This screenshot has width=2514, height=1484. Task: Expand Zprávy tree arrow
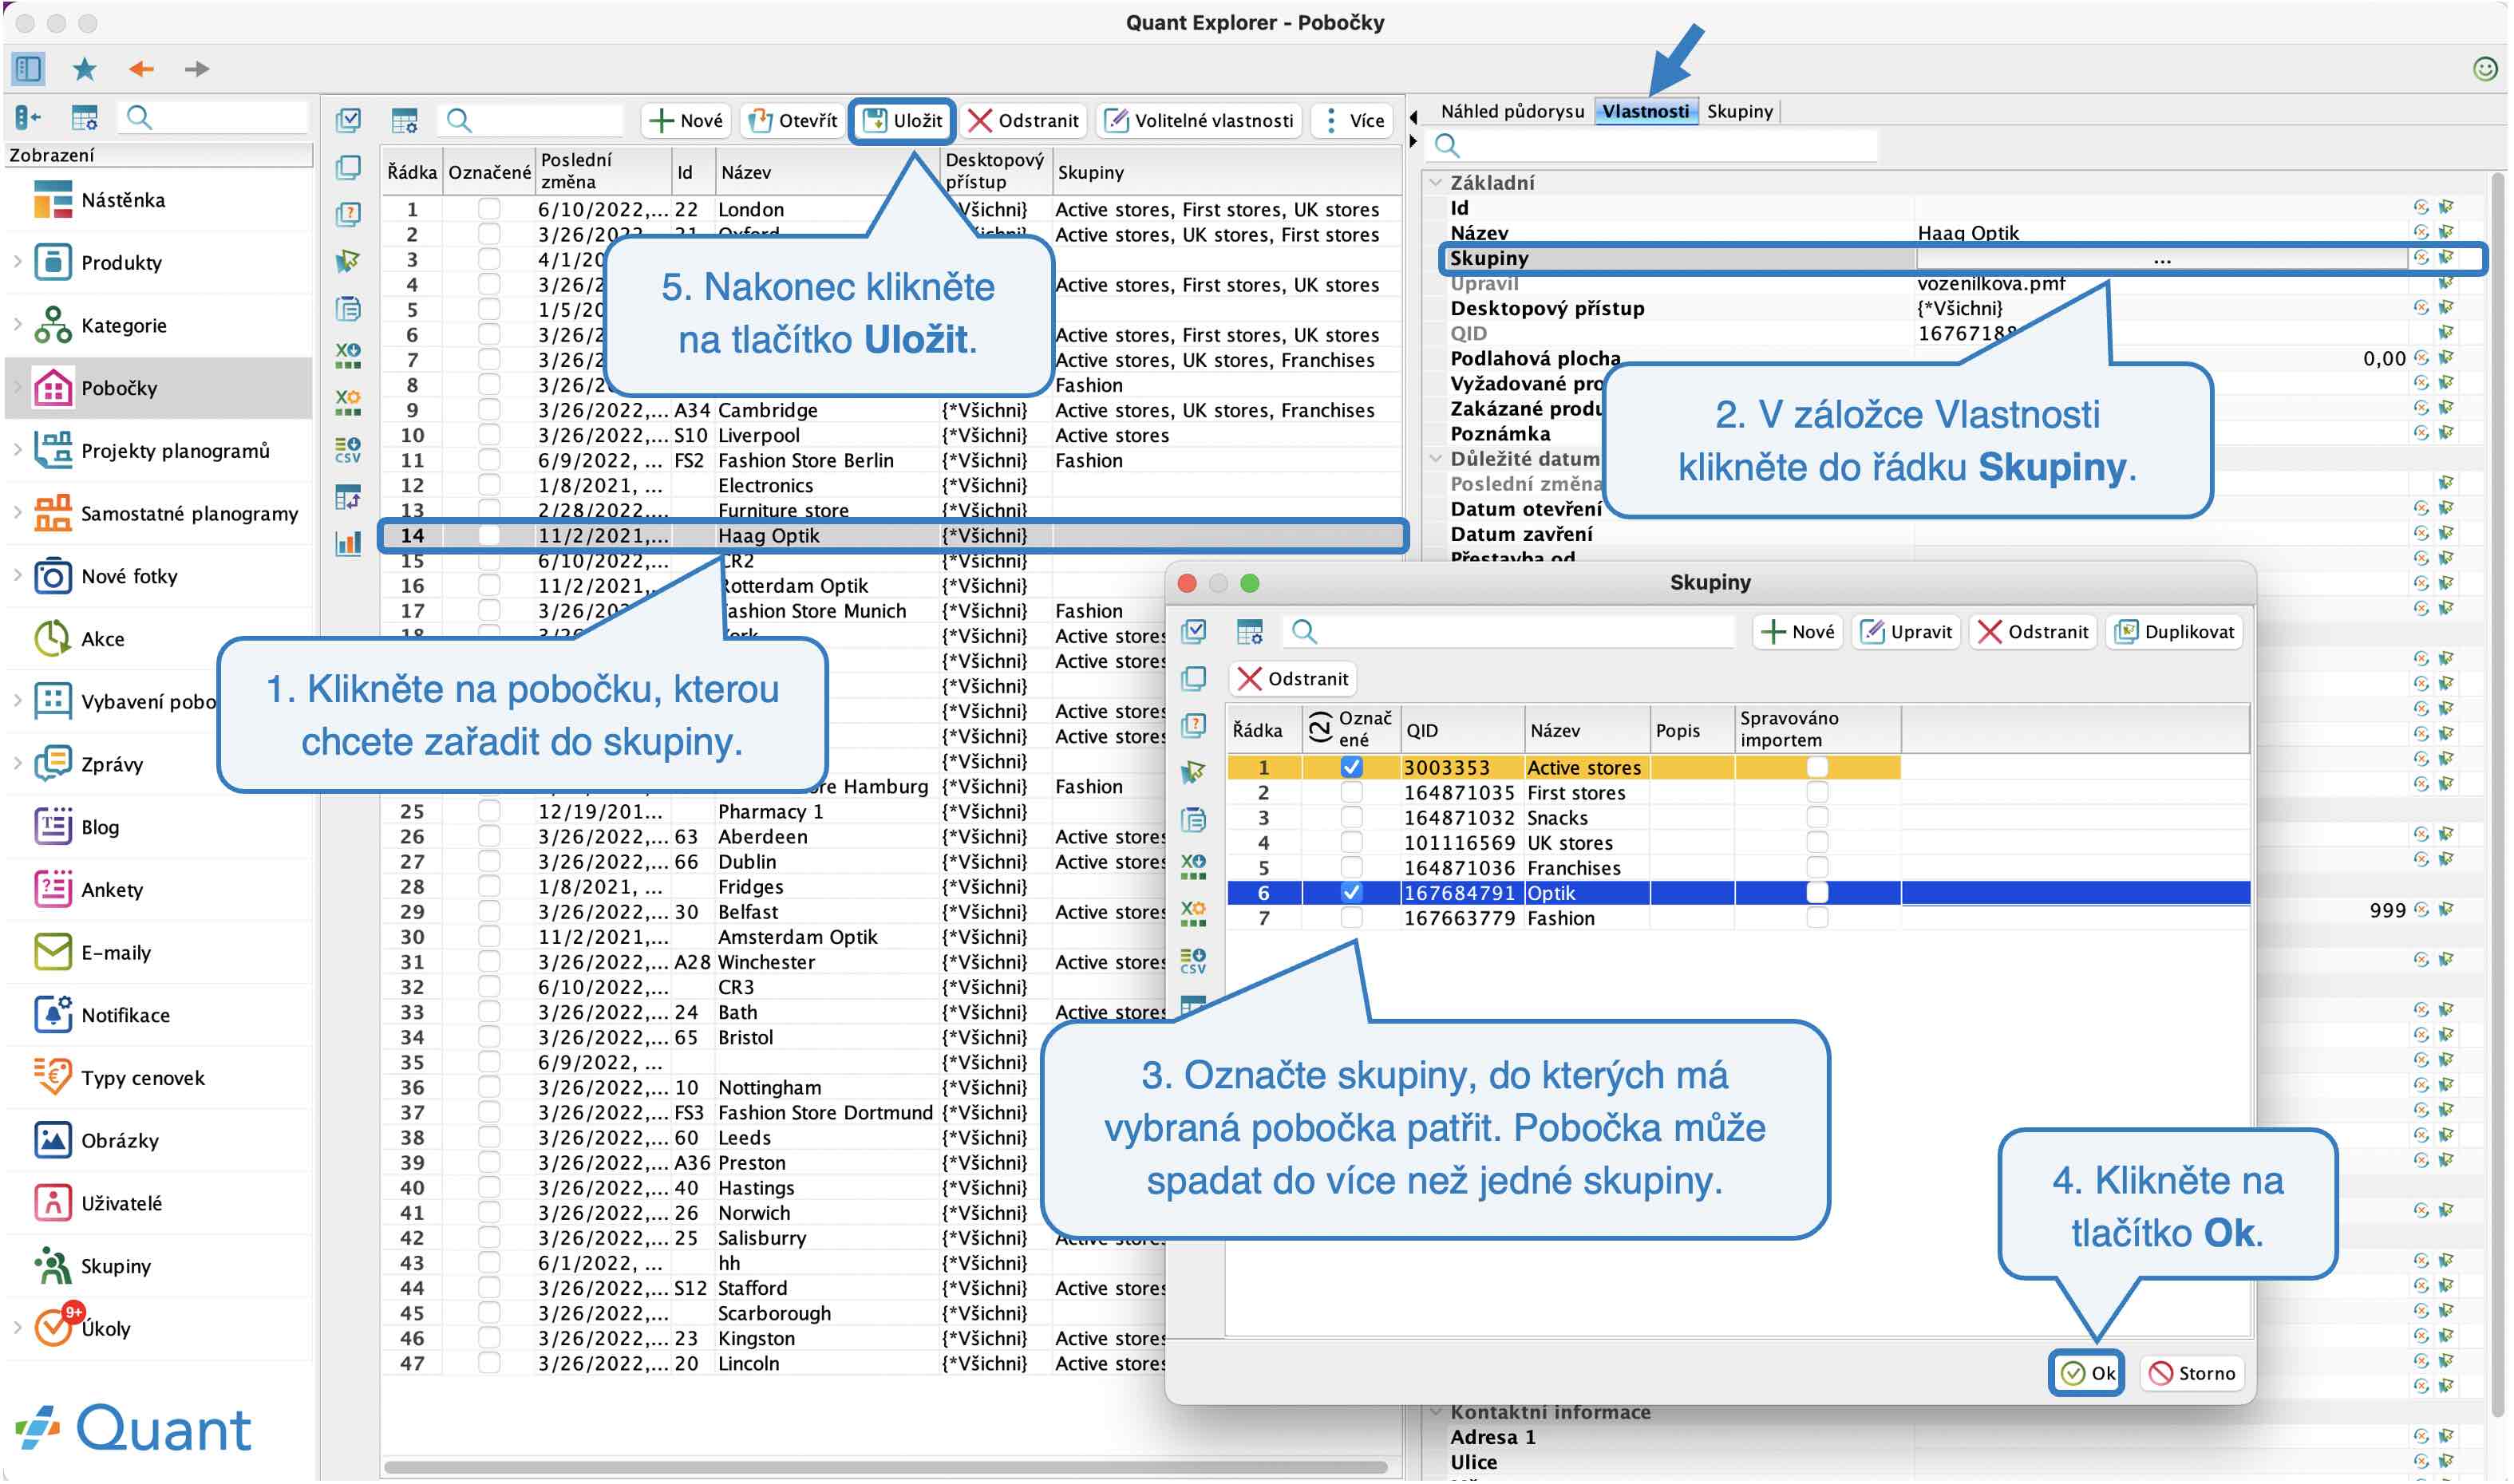click(17, 764)
